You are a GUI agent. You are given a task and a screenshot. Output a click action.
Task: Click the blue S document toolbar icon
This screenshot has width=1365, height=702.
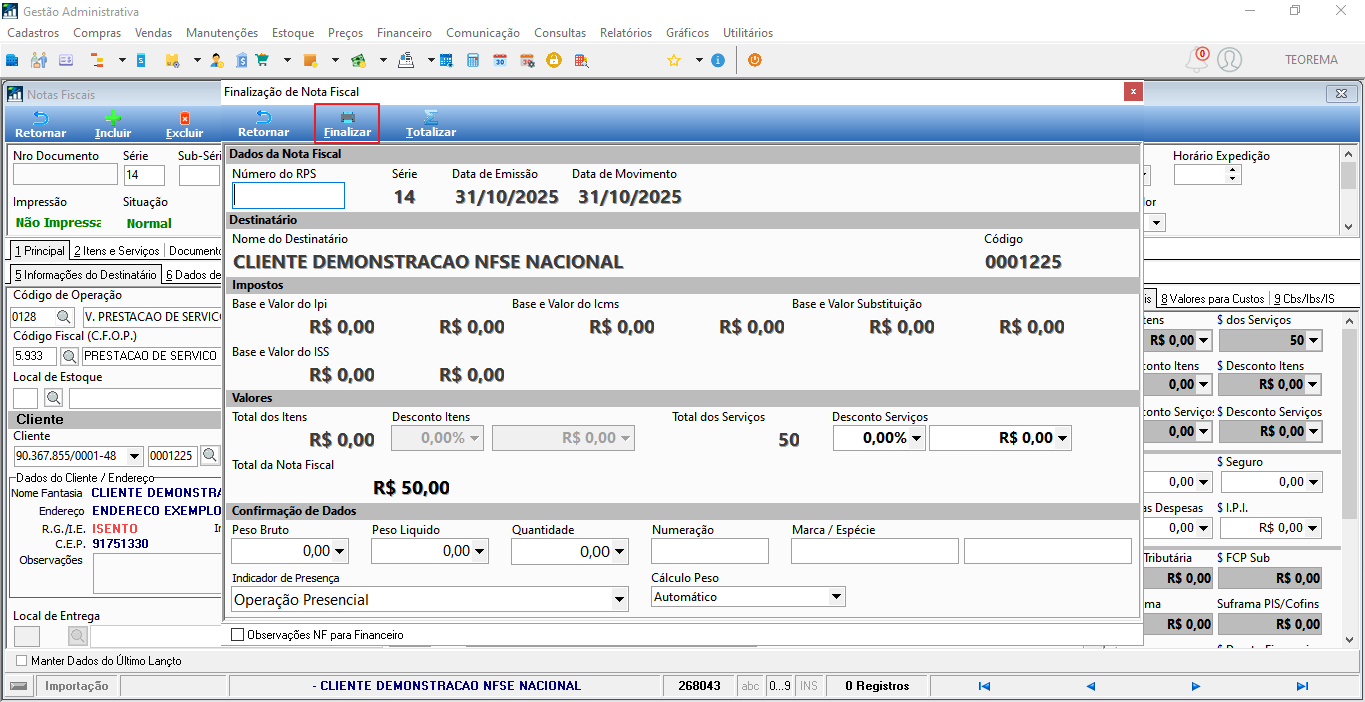[x=141, y=60]
